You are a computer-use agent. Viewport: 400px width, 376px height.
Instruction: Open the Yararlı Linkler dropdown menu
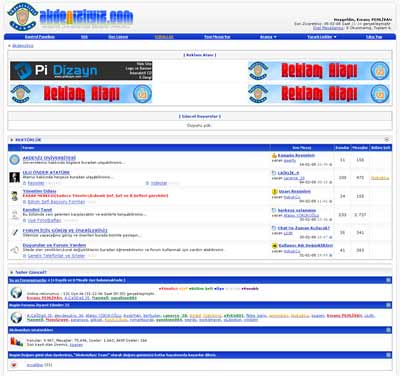tap(322, 37)
